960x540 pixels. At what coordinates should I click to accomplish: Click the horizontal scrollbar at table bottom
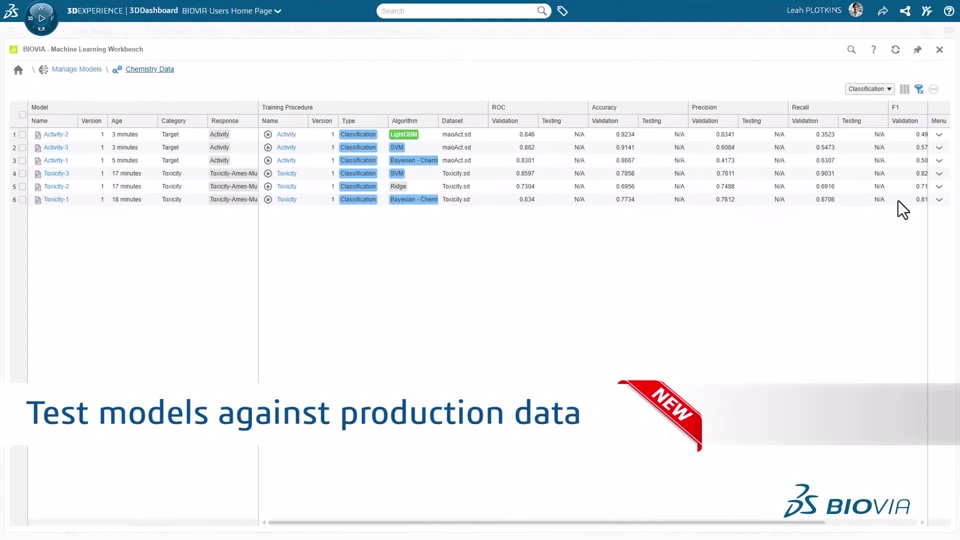coord(546,522)
